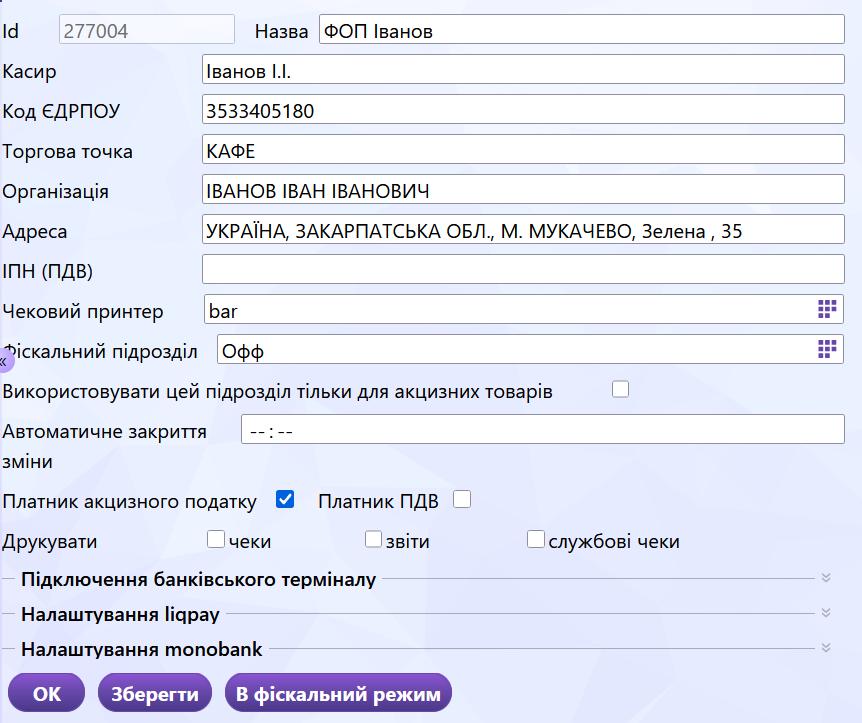This screenshot has width=862, height=723.
Task: Click the службові чеки label
Action: click(614, 541)
